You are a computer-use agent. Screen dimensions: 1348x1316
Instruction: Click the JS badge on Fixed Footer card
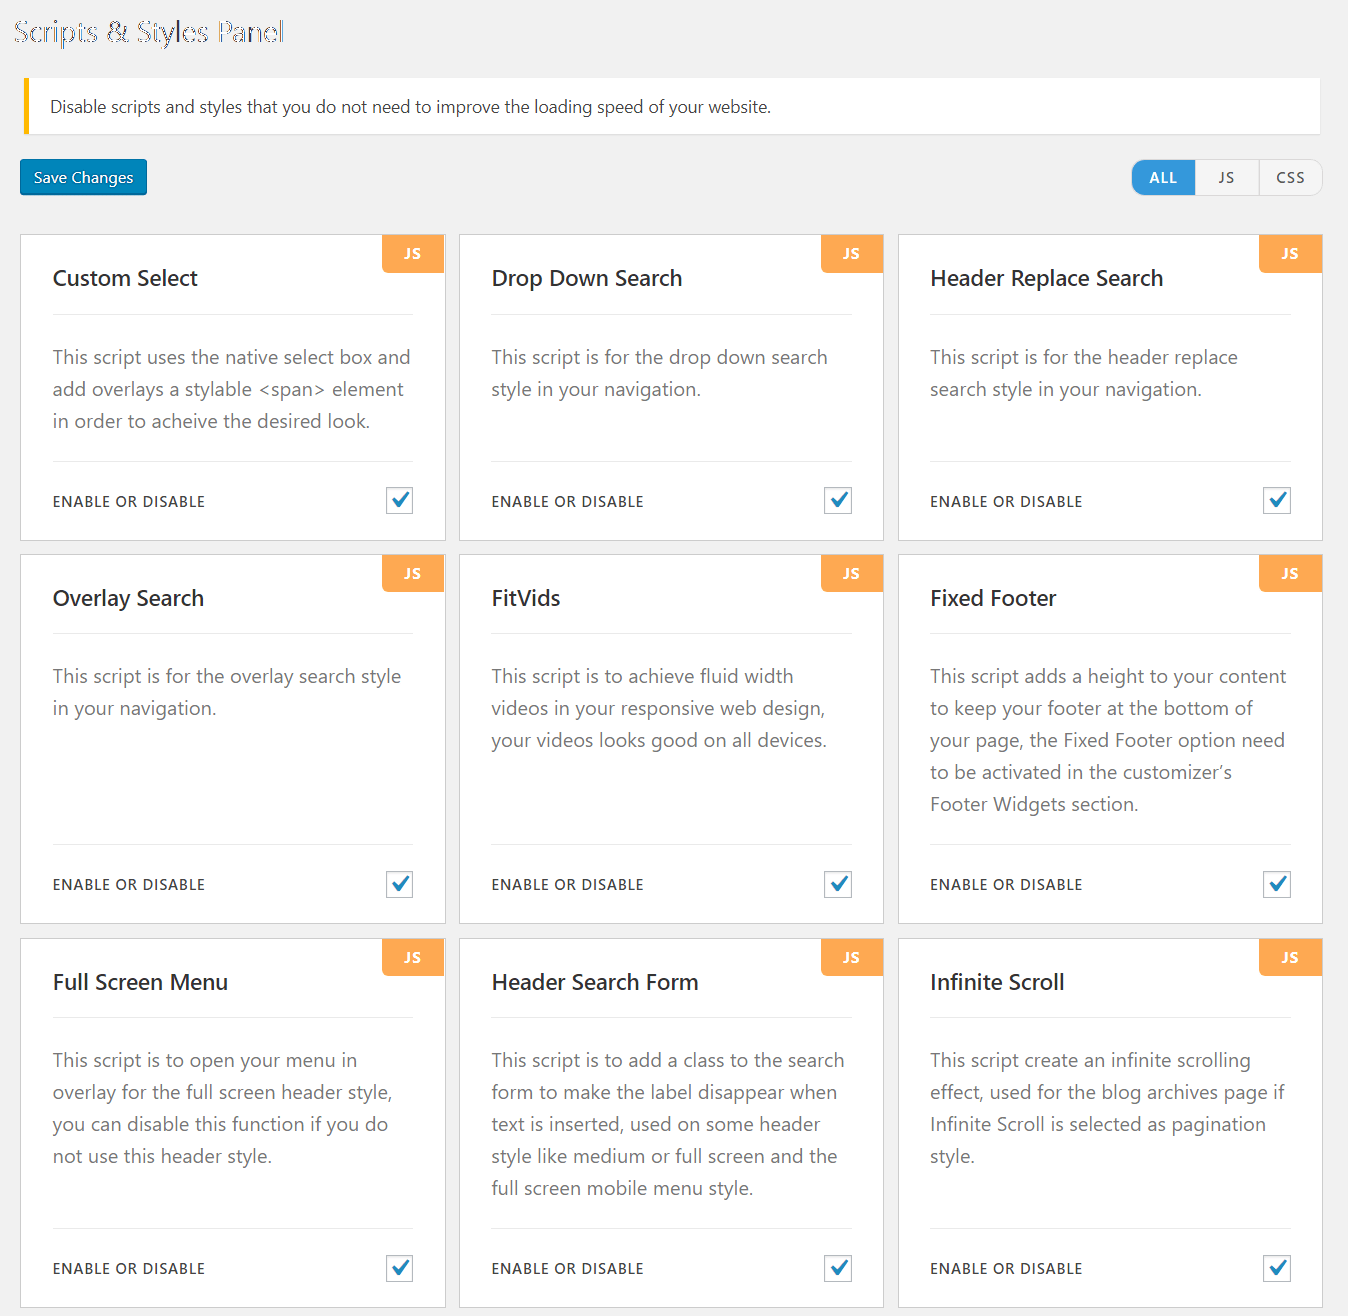coord(1290,574)
